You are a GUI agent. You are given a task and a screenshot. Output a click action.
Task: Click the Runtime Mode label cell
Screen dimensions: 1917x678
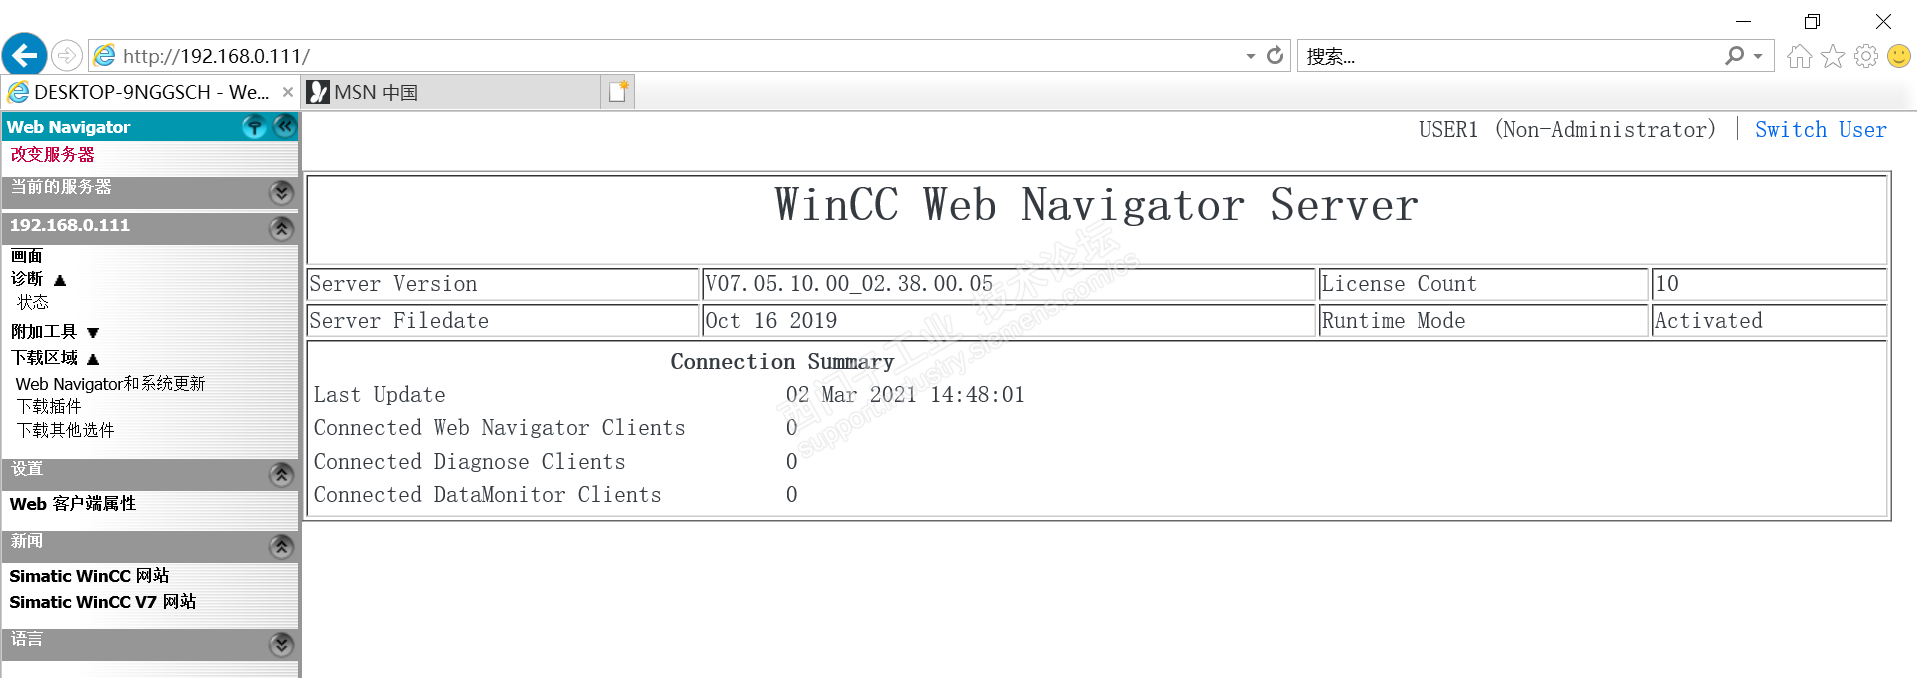click(x=1483, y=321)
